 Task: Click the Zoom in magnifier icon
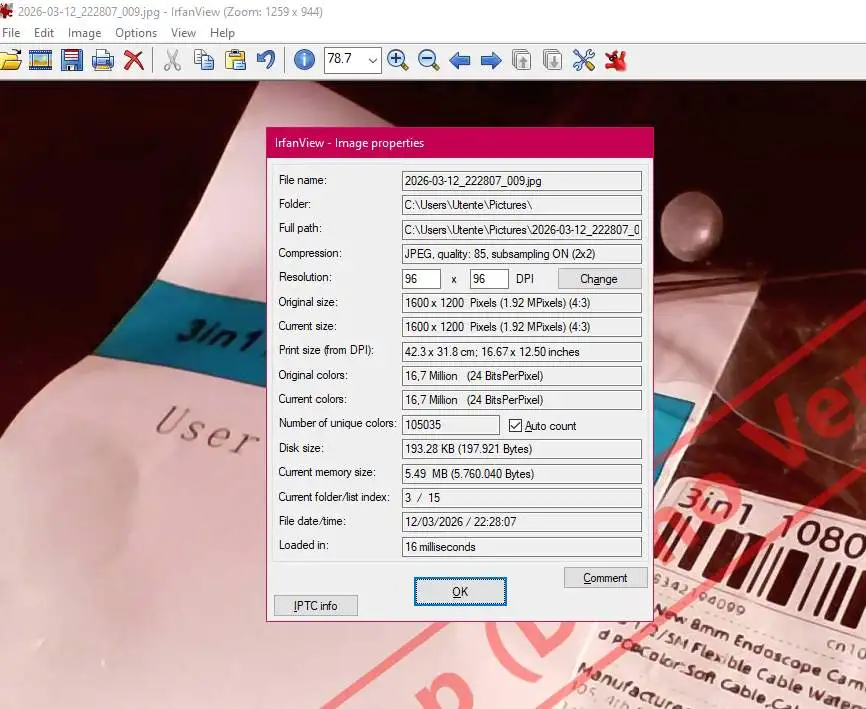point(398,60)
